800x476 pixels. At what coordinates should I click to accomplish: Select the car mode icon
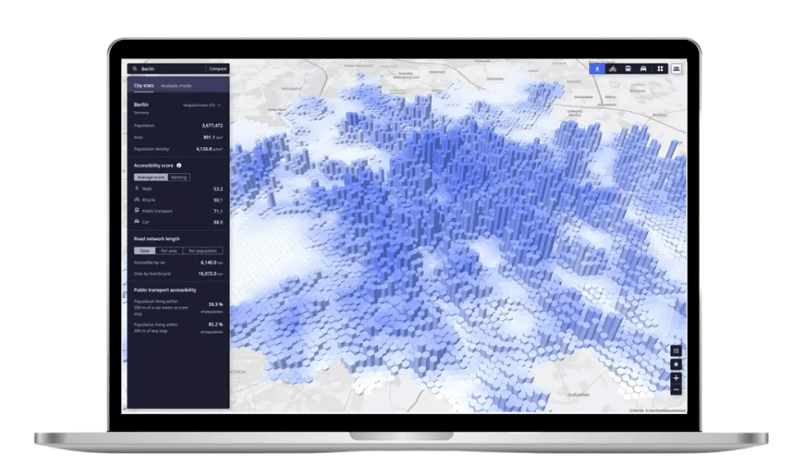644,69
